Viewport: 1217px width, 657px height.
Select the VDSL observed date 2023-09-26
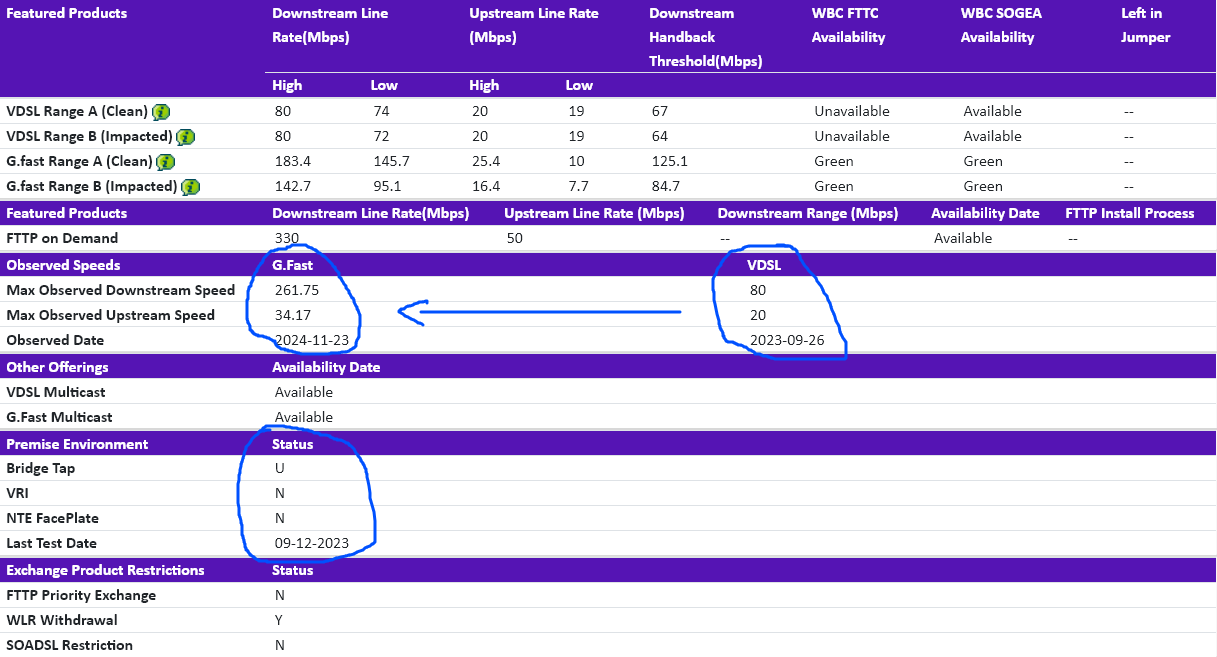pyautogui.click(x=785, y=340)
